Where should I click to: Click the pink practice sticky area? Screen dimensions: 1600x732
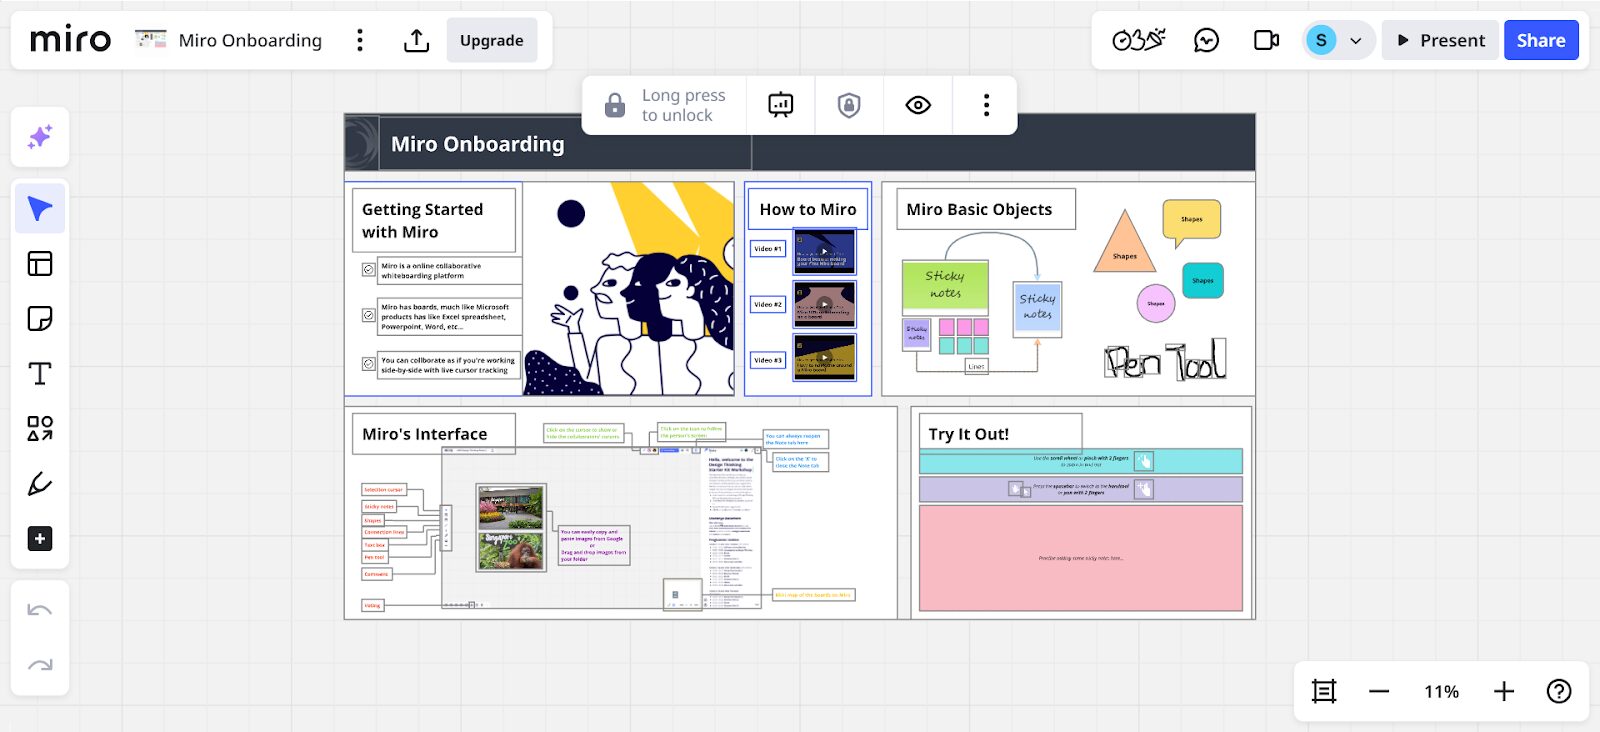(x=1081, y=558)
